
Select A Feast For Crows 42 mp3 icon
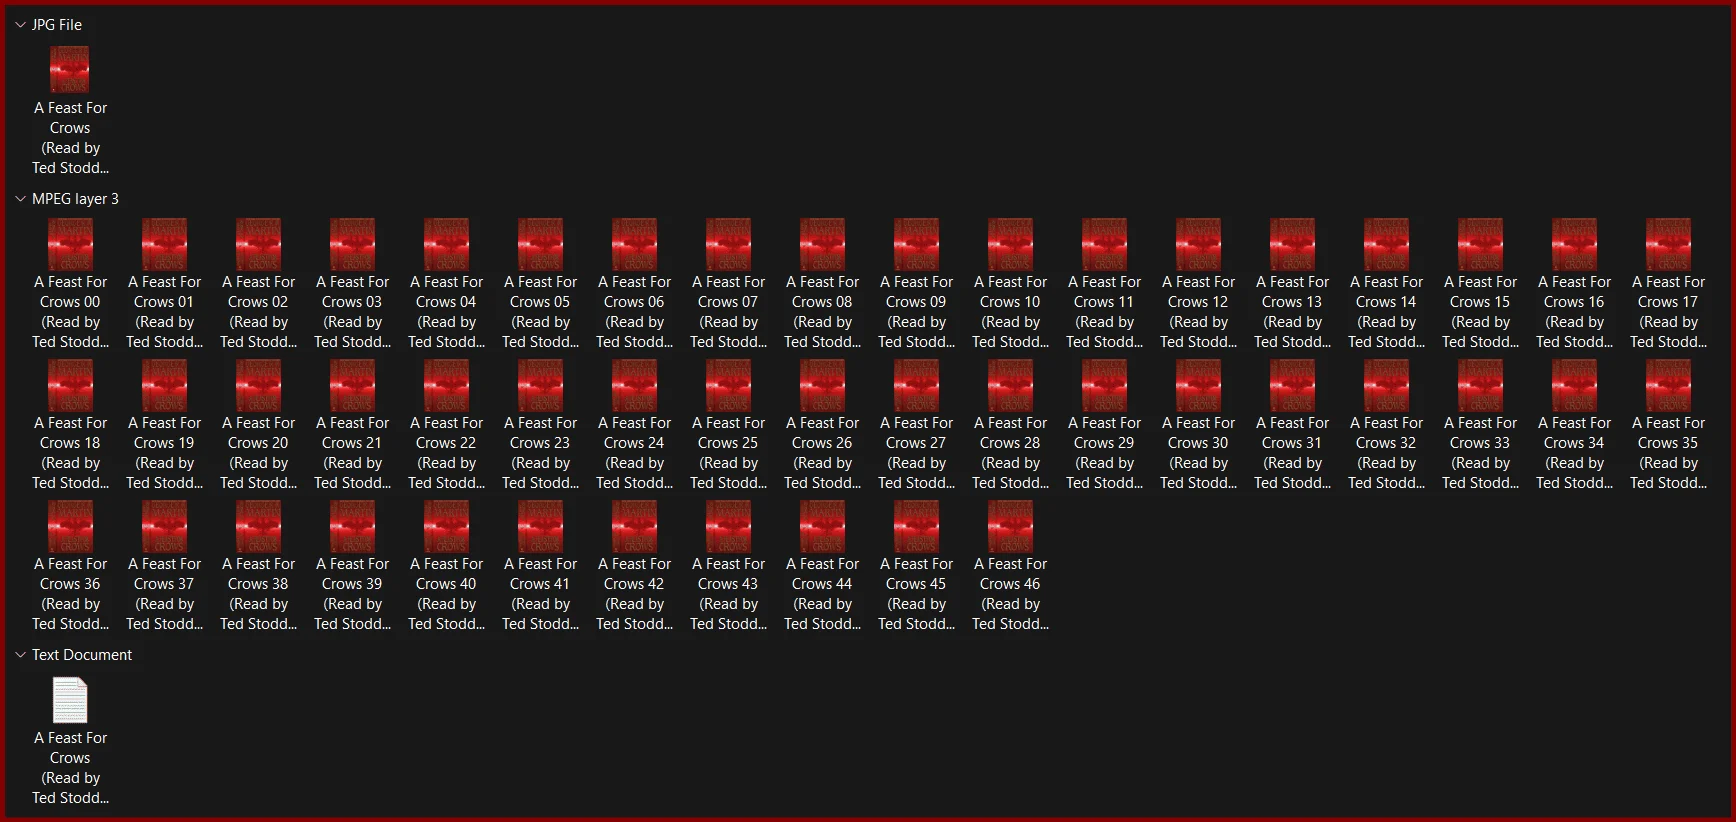(x=634, y=526)
